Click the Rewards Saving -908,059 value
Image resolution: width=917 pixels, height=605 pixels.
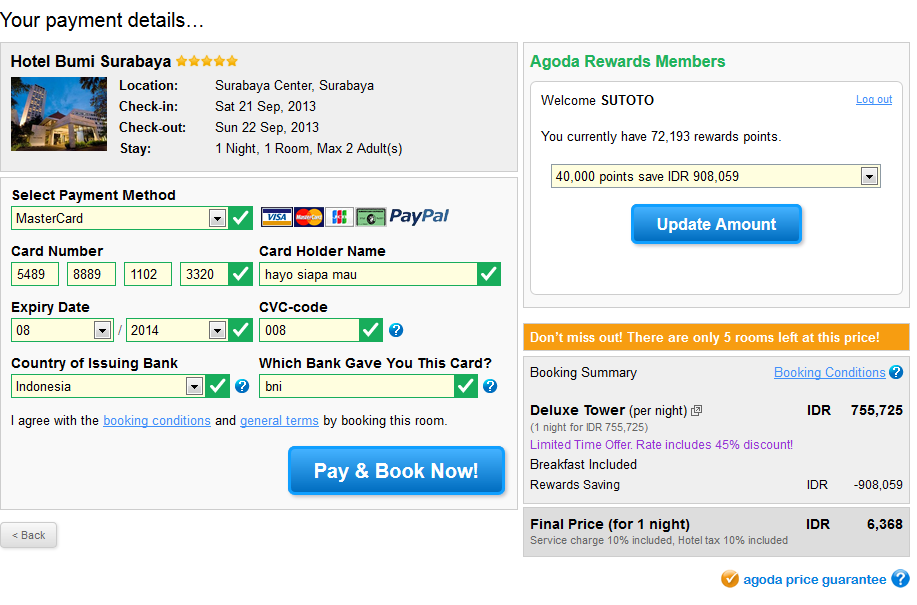pyautogui.click(x=878, y=485)
